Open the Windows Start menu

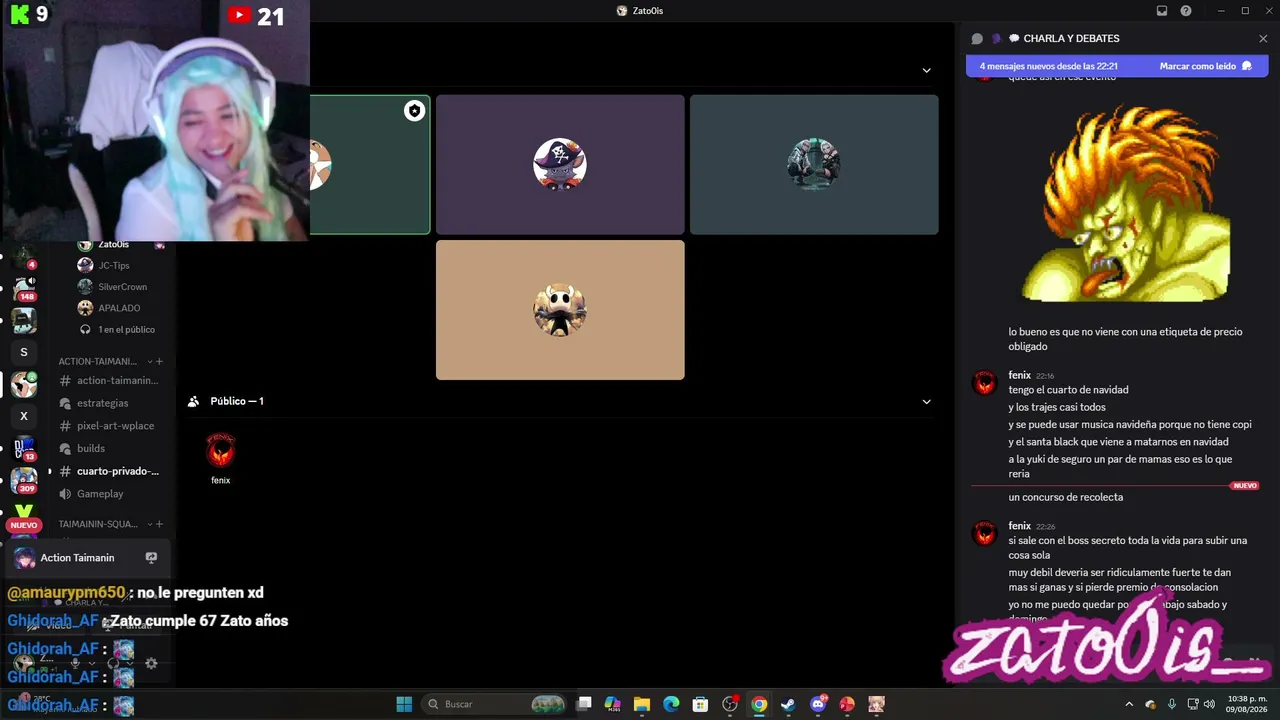click(x=404, y=704)
